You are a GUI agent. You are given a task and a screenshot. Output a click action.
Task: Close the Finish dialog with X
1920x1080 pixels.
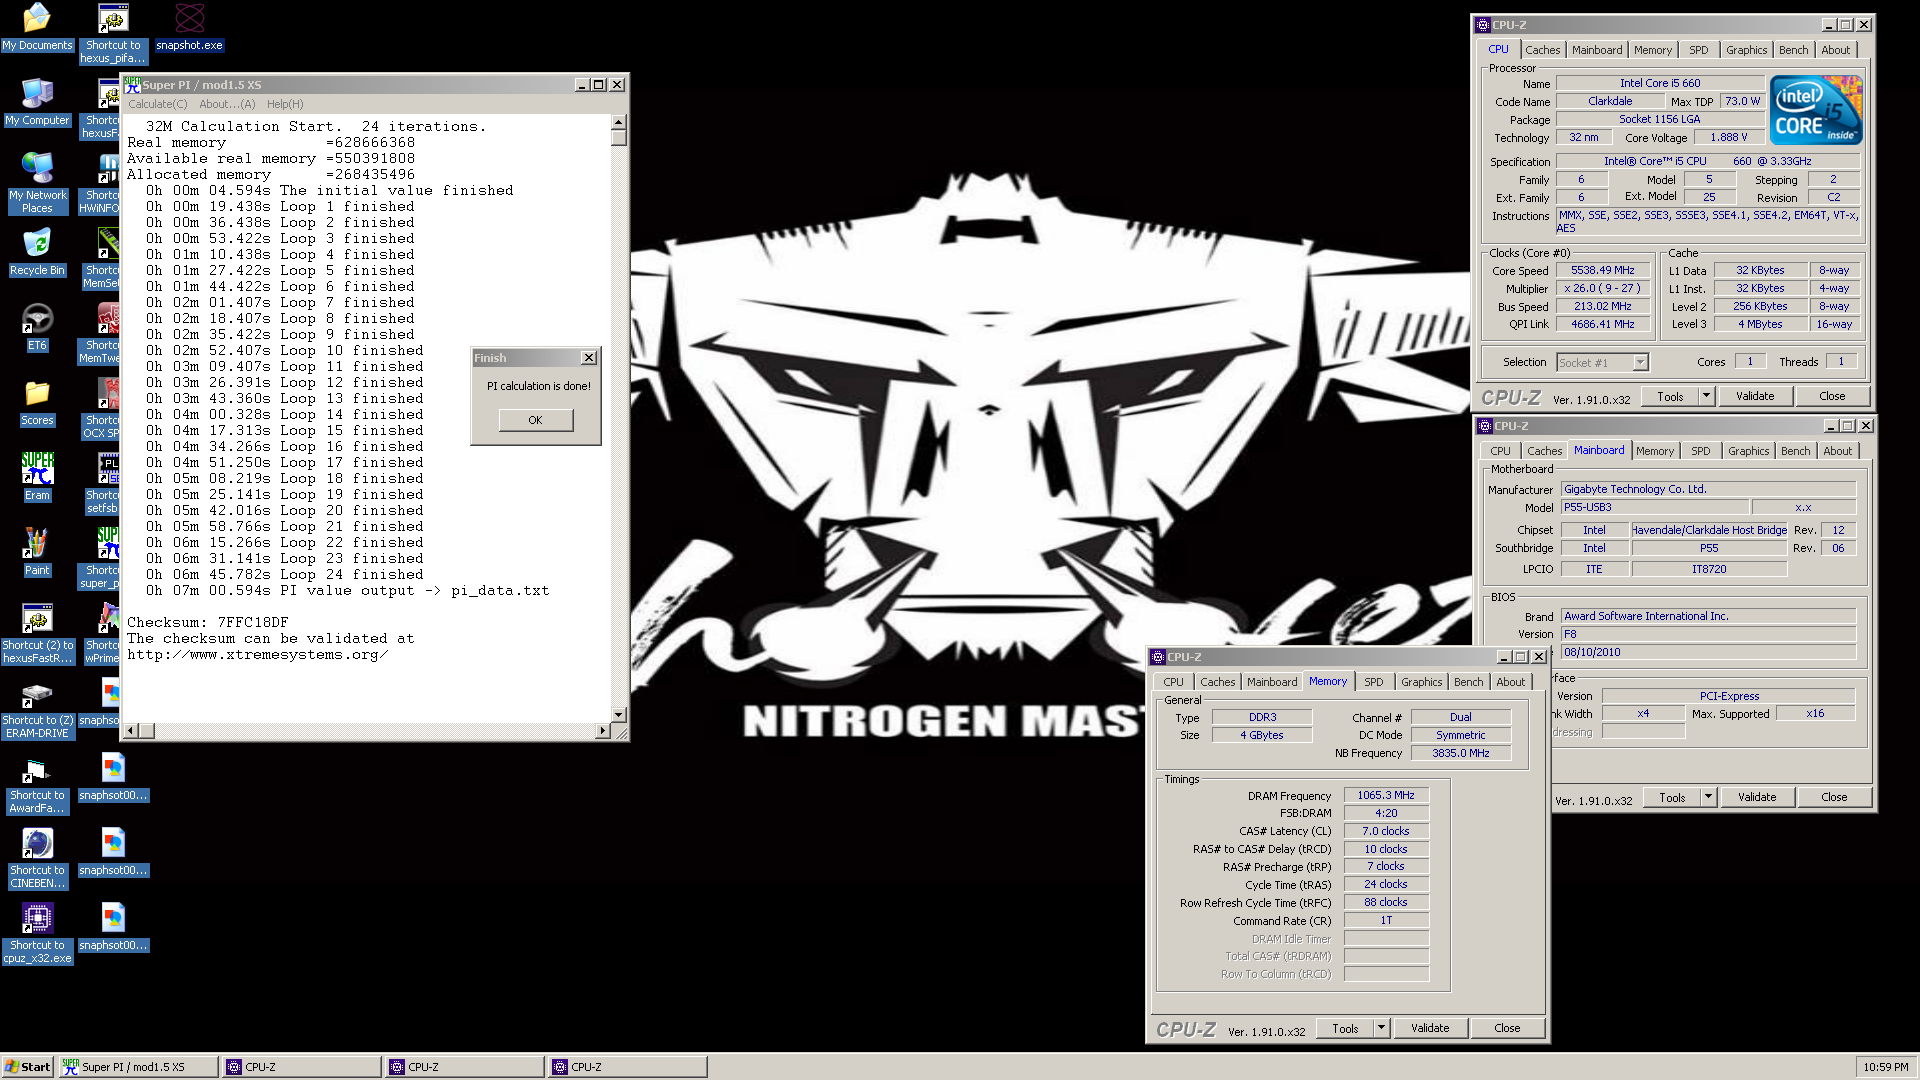click(x=589, y=358)
